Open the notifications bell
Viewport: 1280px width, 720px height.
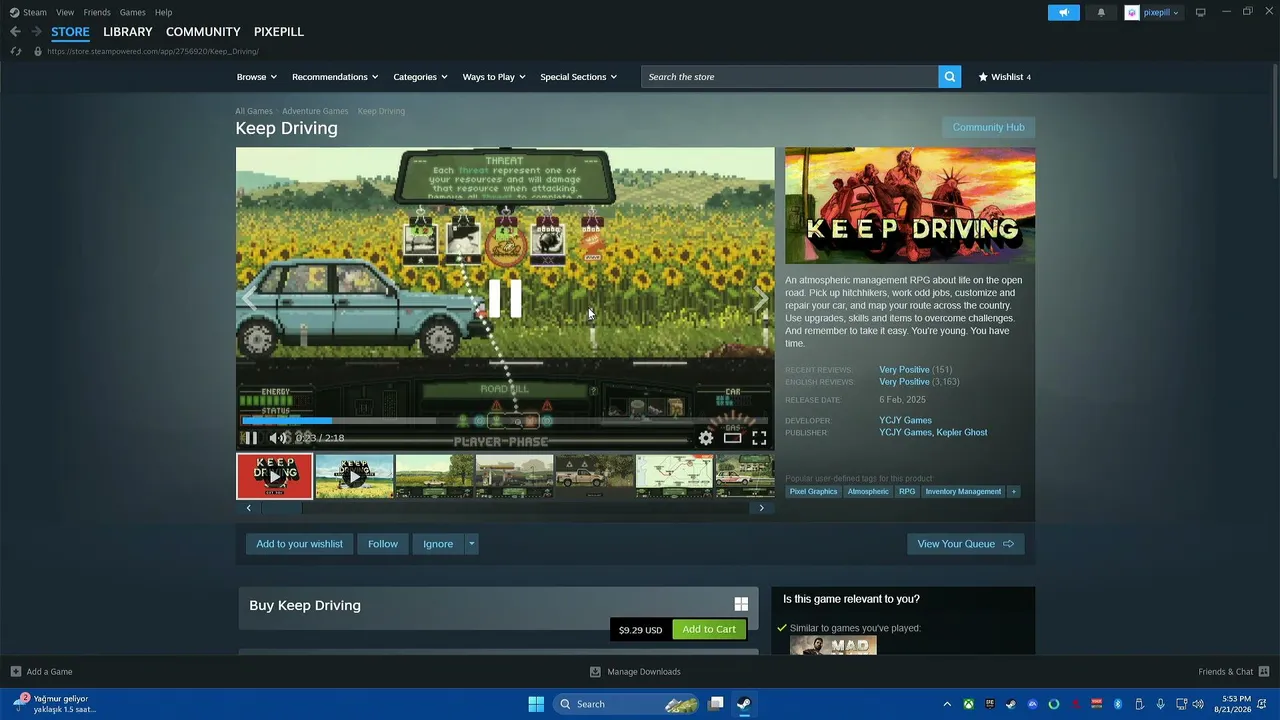point(1101,12)
